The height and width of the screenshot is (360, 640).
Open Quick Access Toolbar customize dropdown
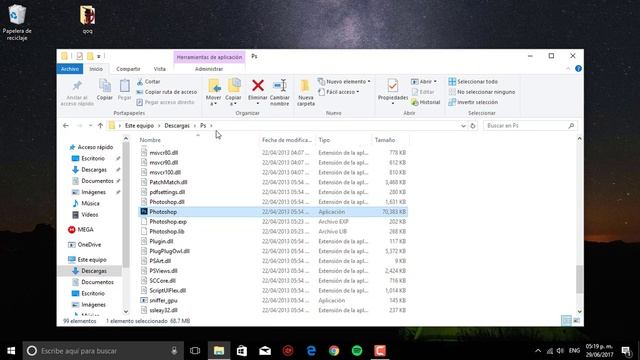point(99,56)
